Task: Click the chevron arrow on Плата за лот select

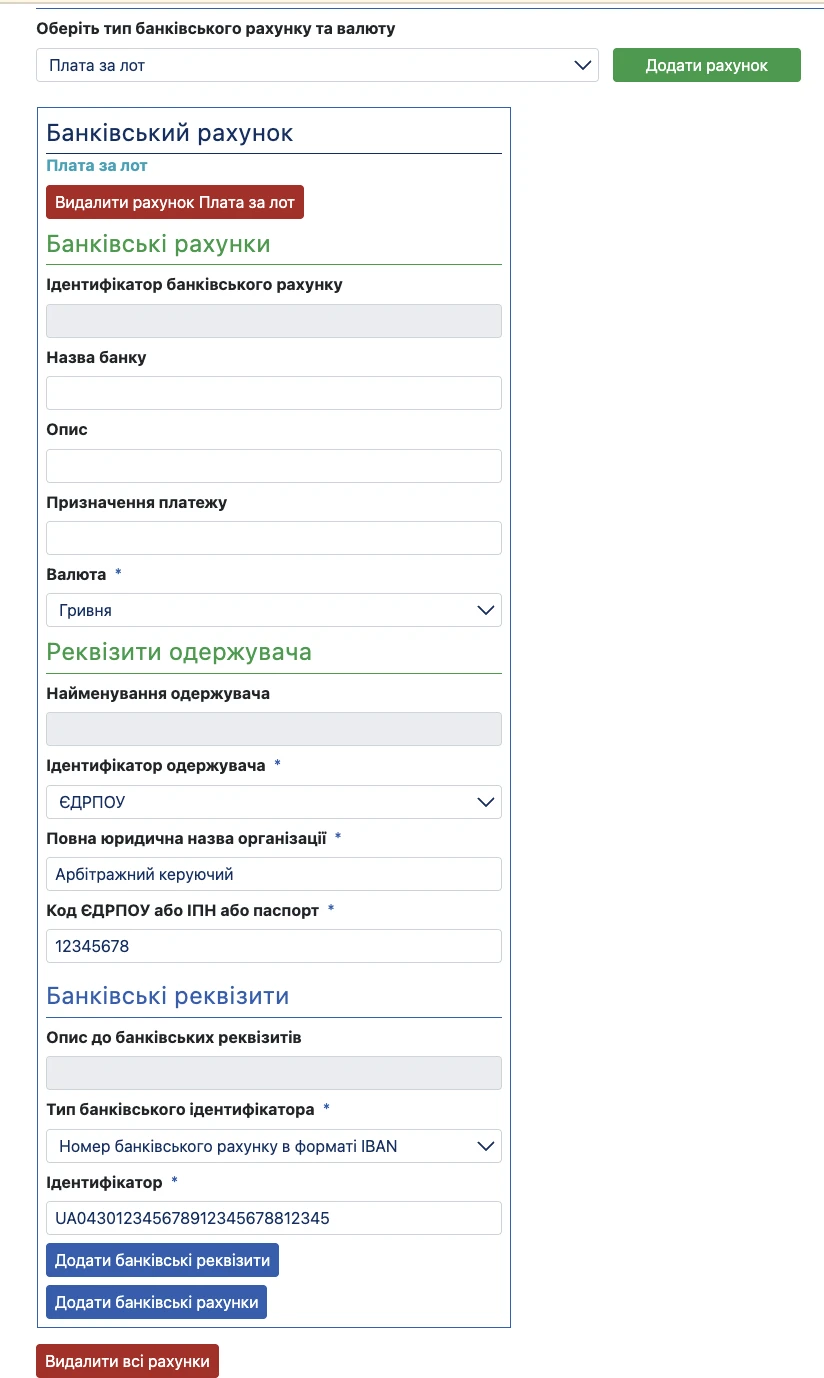Action: click(583, 65)
